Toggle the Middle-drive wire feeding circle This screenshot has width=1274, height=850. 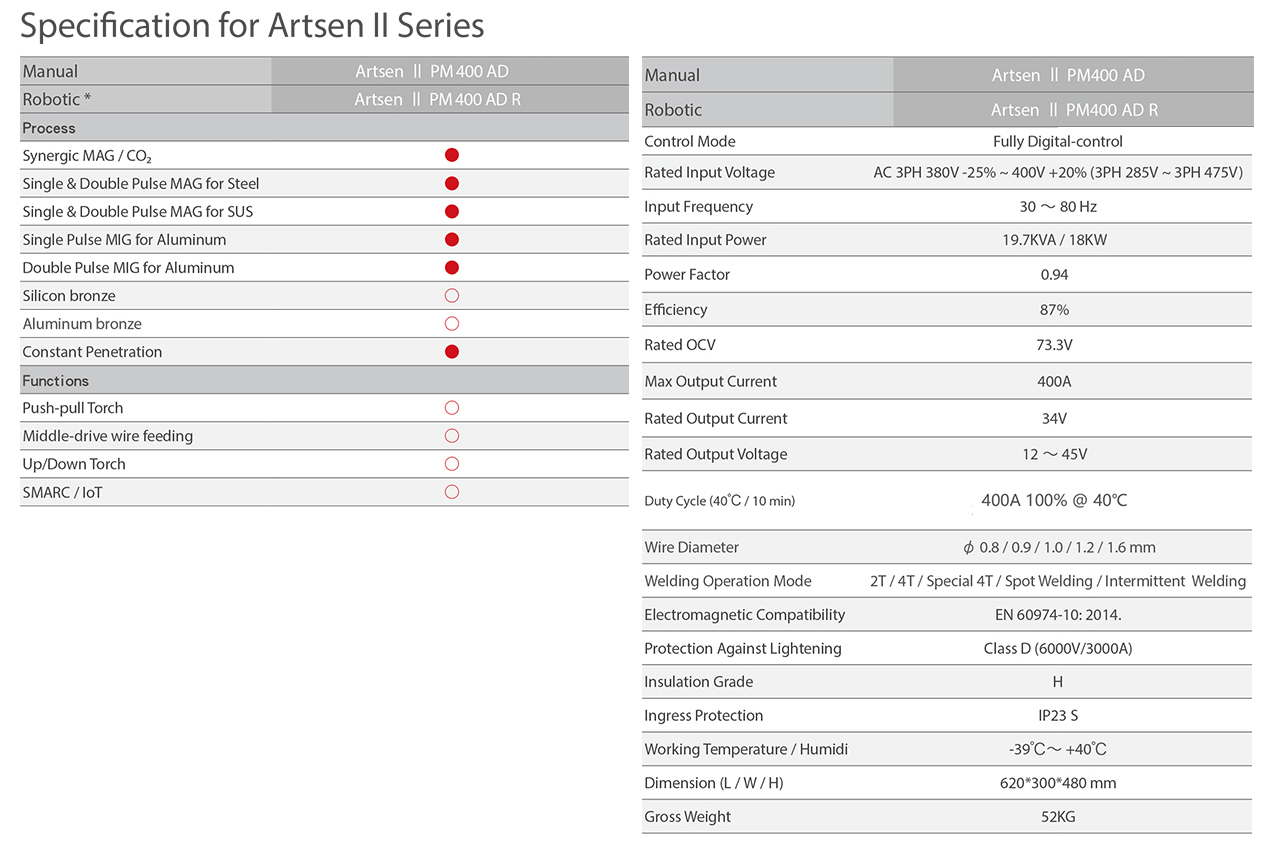click(451, 435)
